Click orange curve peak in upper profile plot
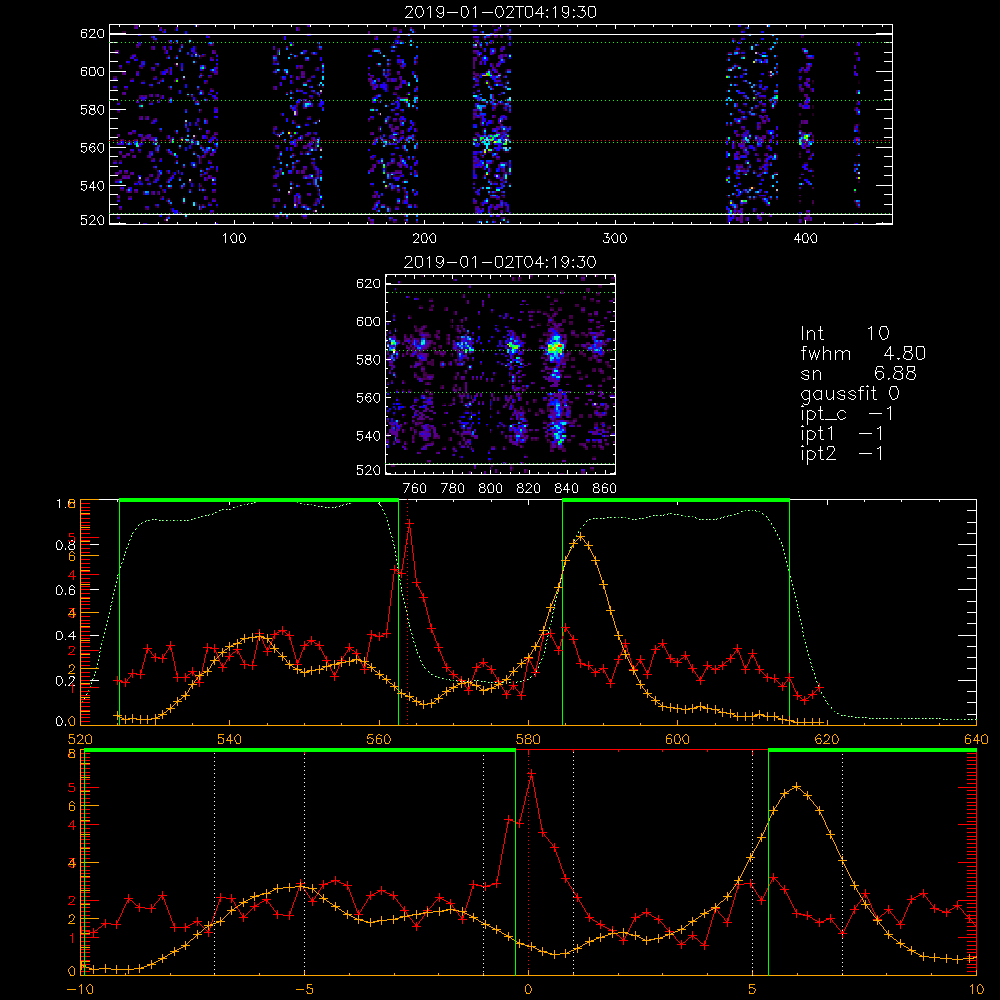Viewport: 1000px width, 1000px height. pos(580,538)
